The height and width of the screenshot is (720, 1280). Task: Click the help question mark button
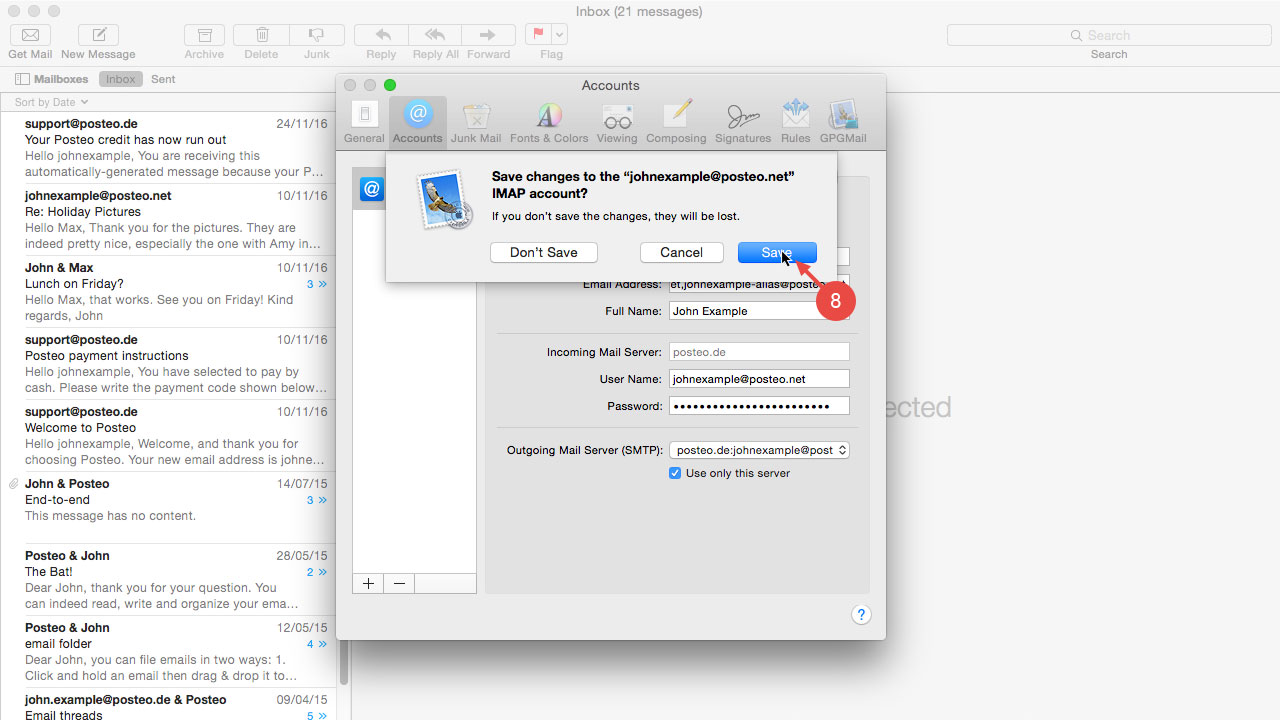tap(861, 614)
